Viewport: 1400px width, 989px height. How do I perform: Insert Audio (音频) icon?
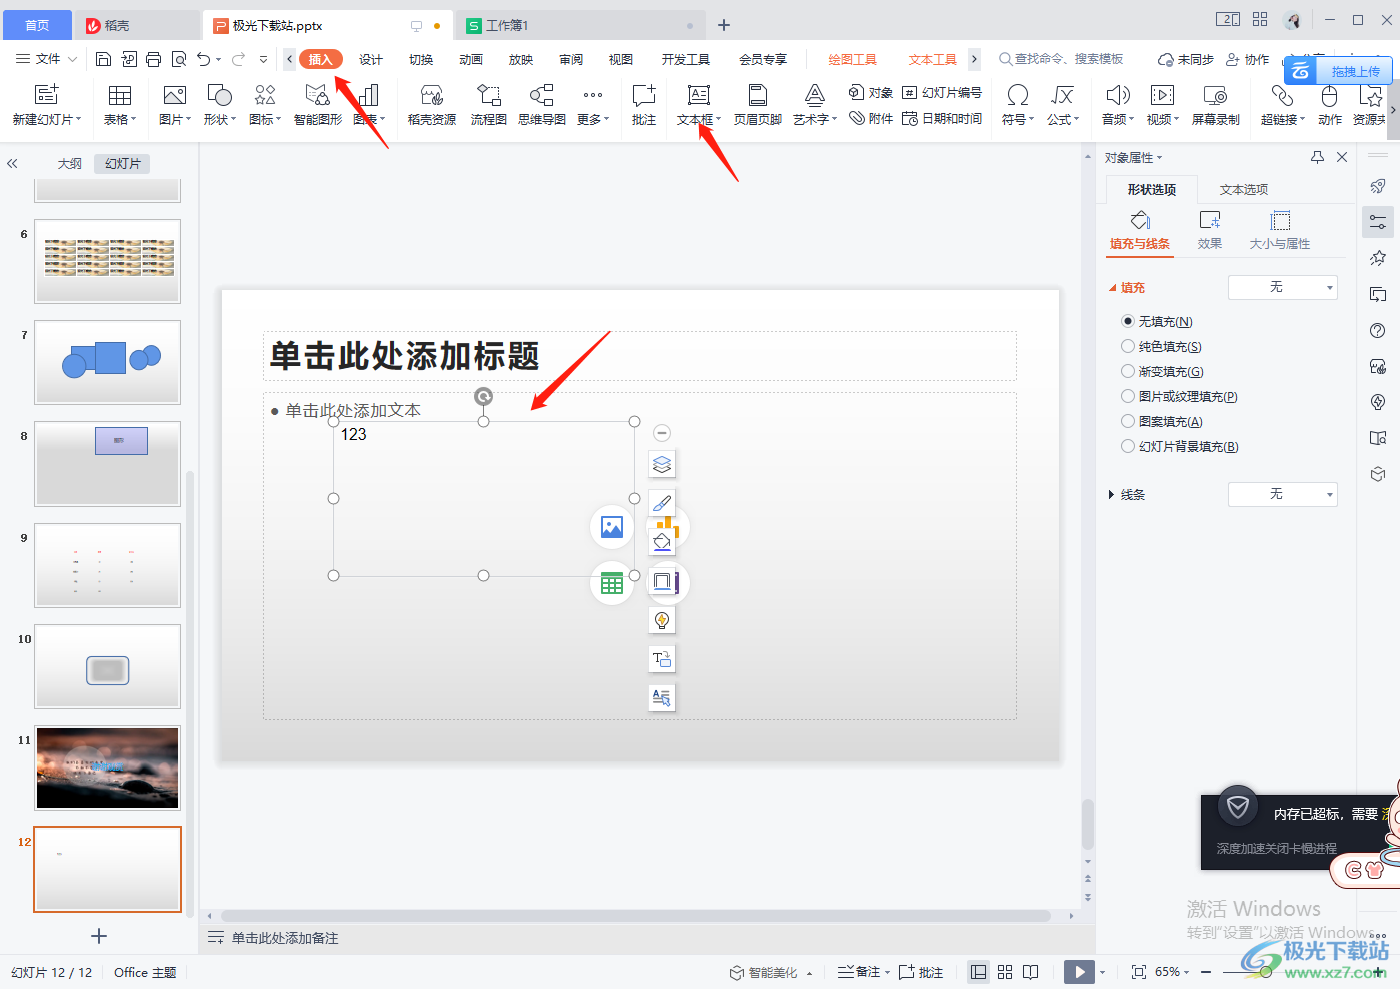coord(1118,95)
